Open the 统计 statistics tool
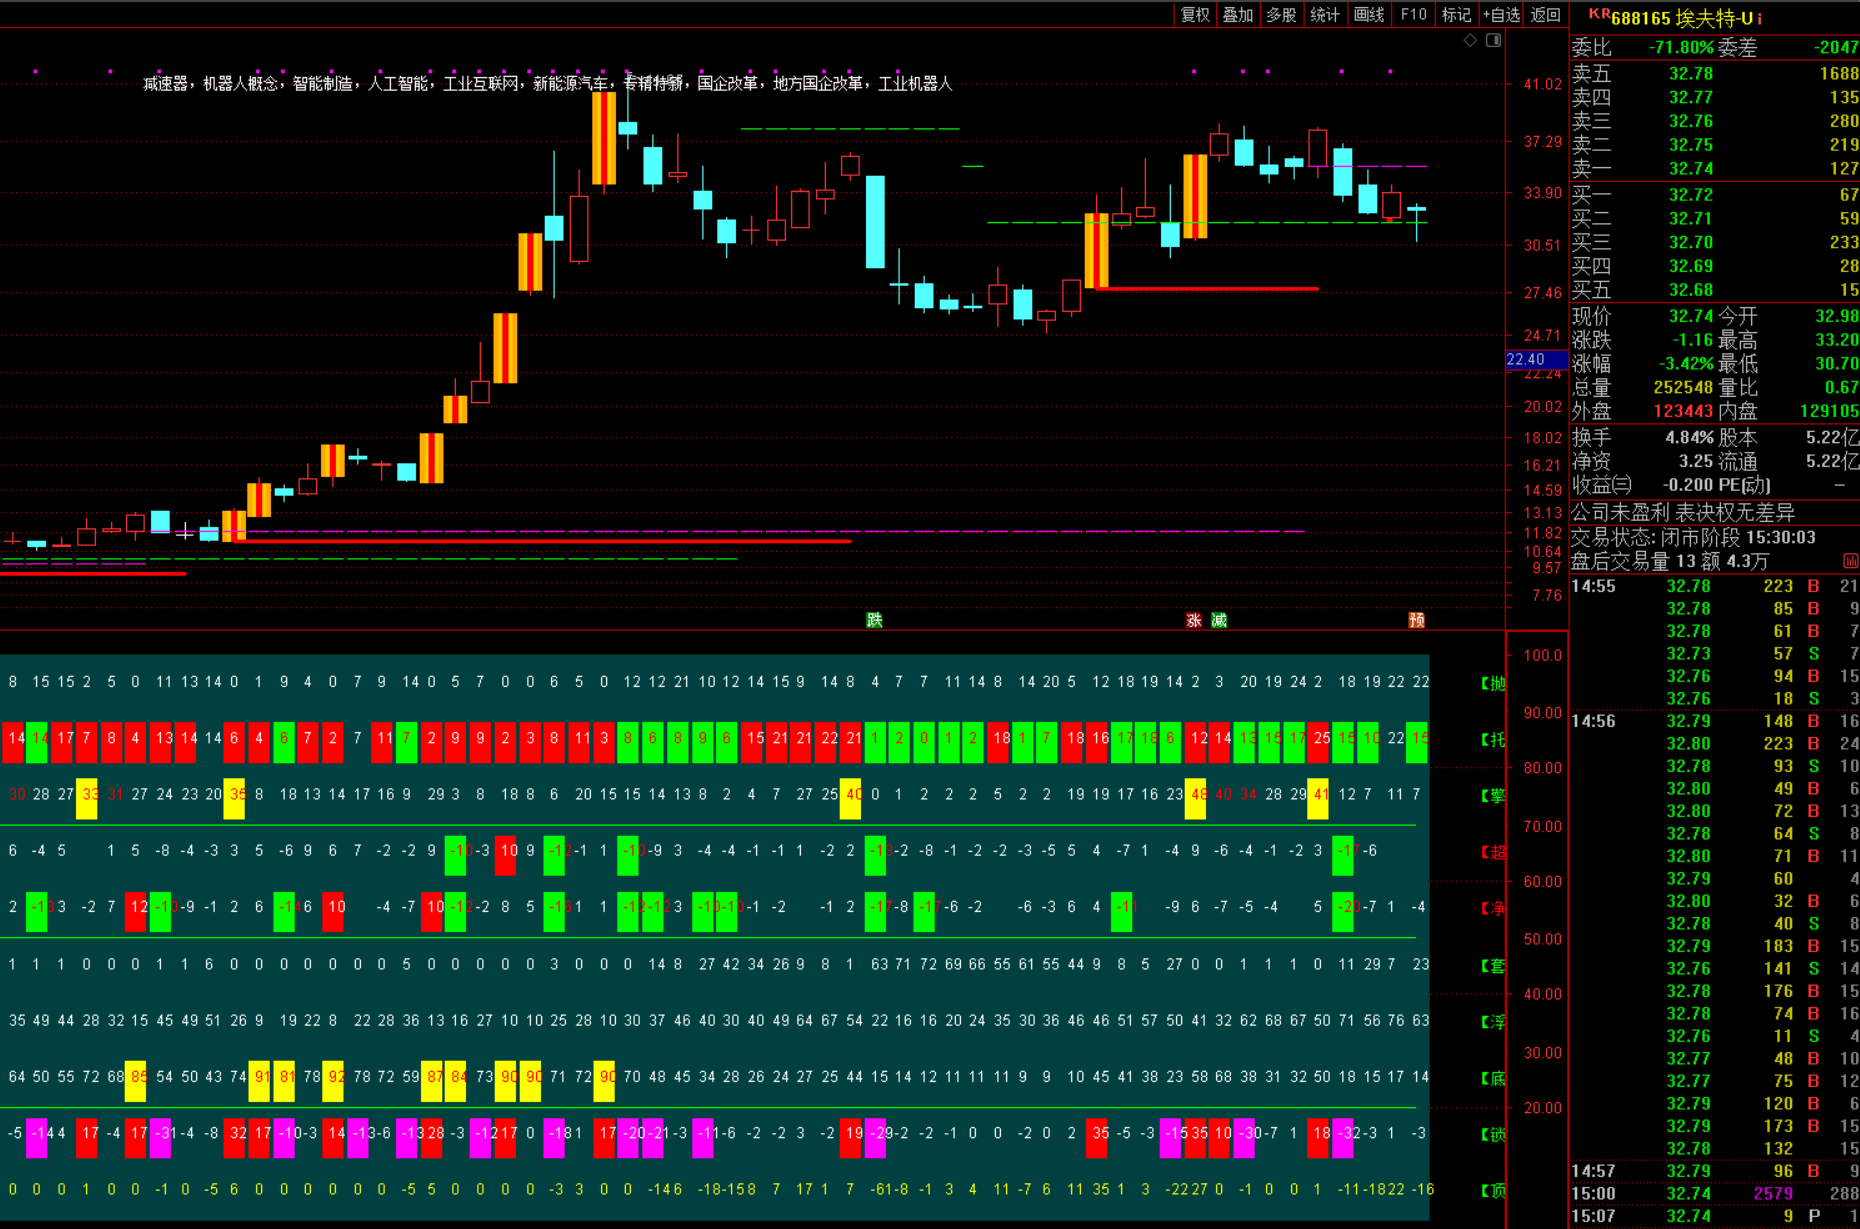This screenshot has height=1229, width=1860. click(1324, 15)
